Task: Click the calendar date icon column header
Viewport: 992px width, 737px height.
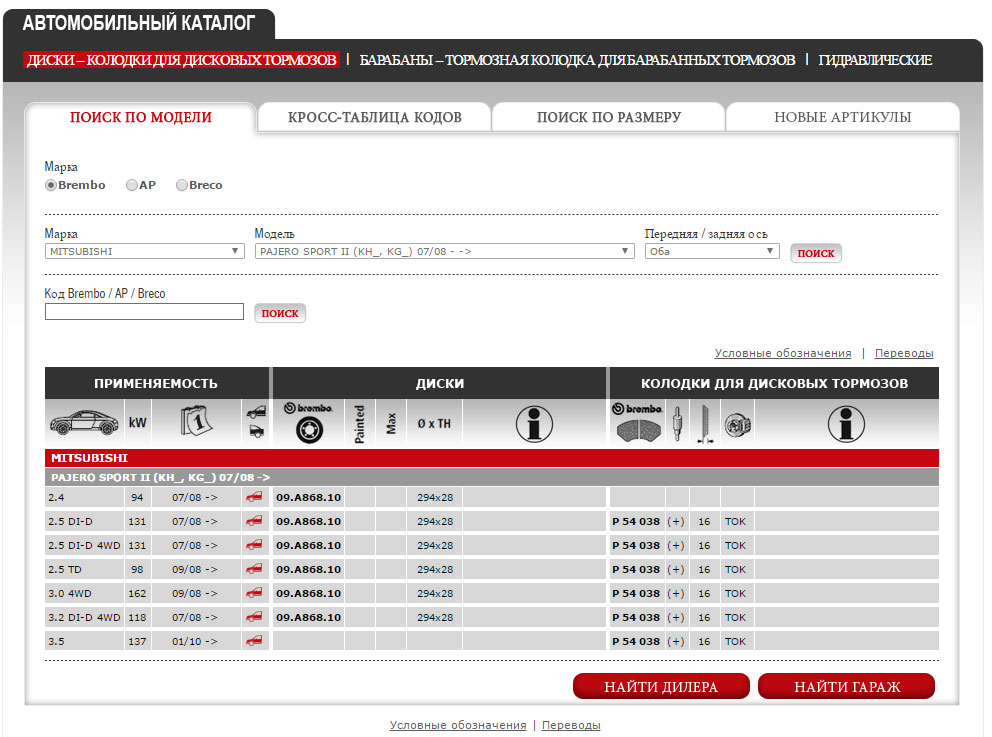Action: click(x=196, y=423)
